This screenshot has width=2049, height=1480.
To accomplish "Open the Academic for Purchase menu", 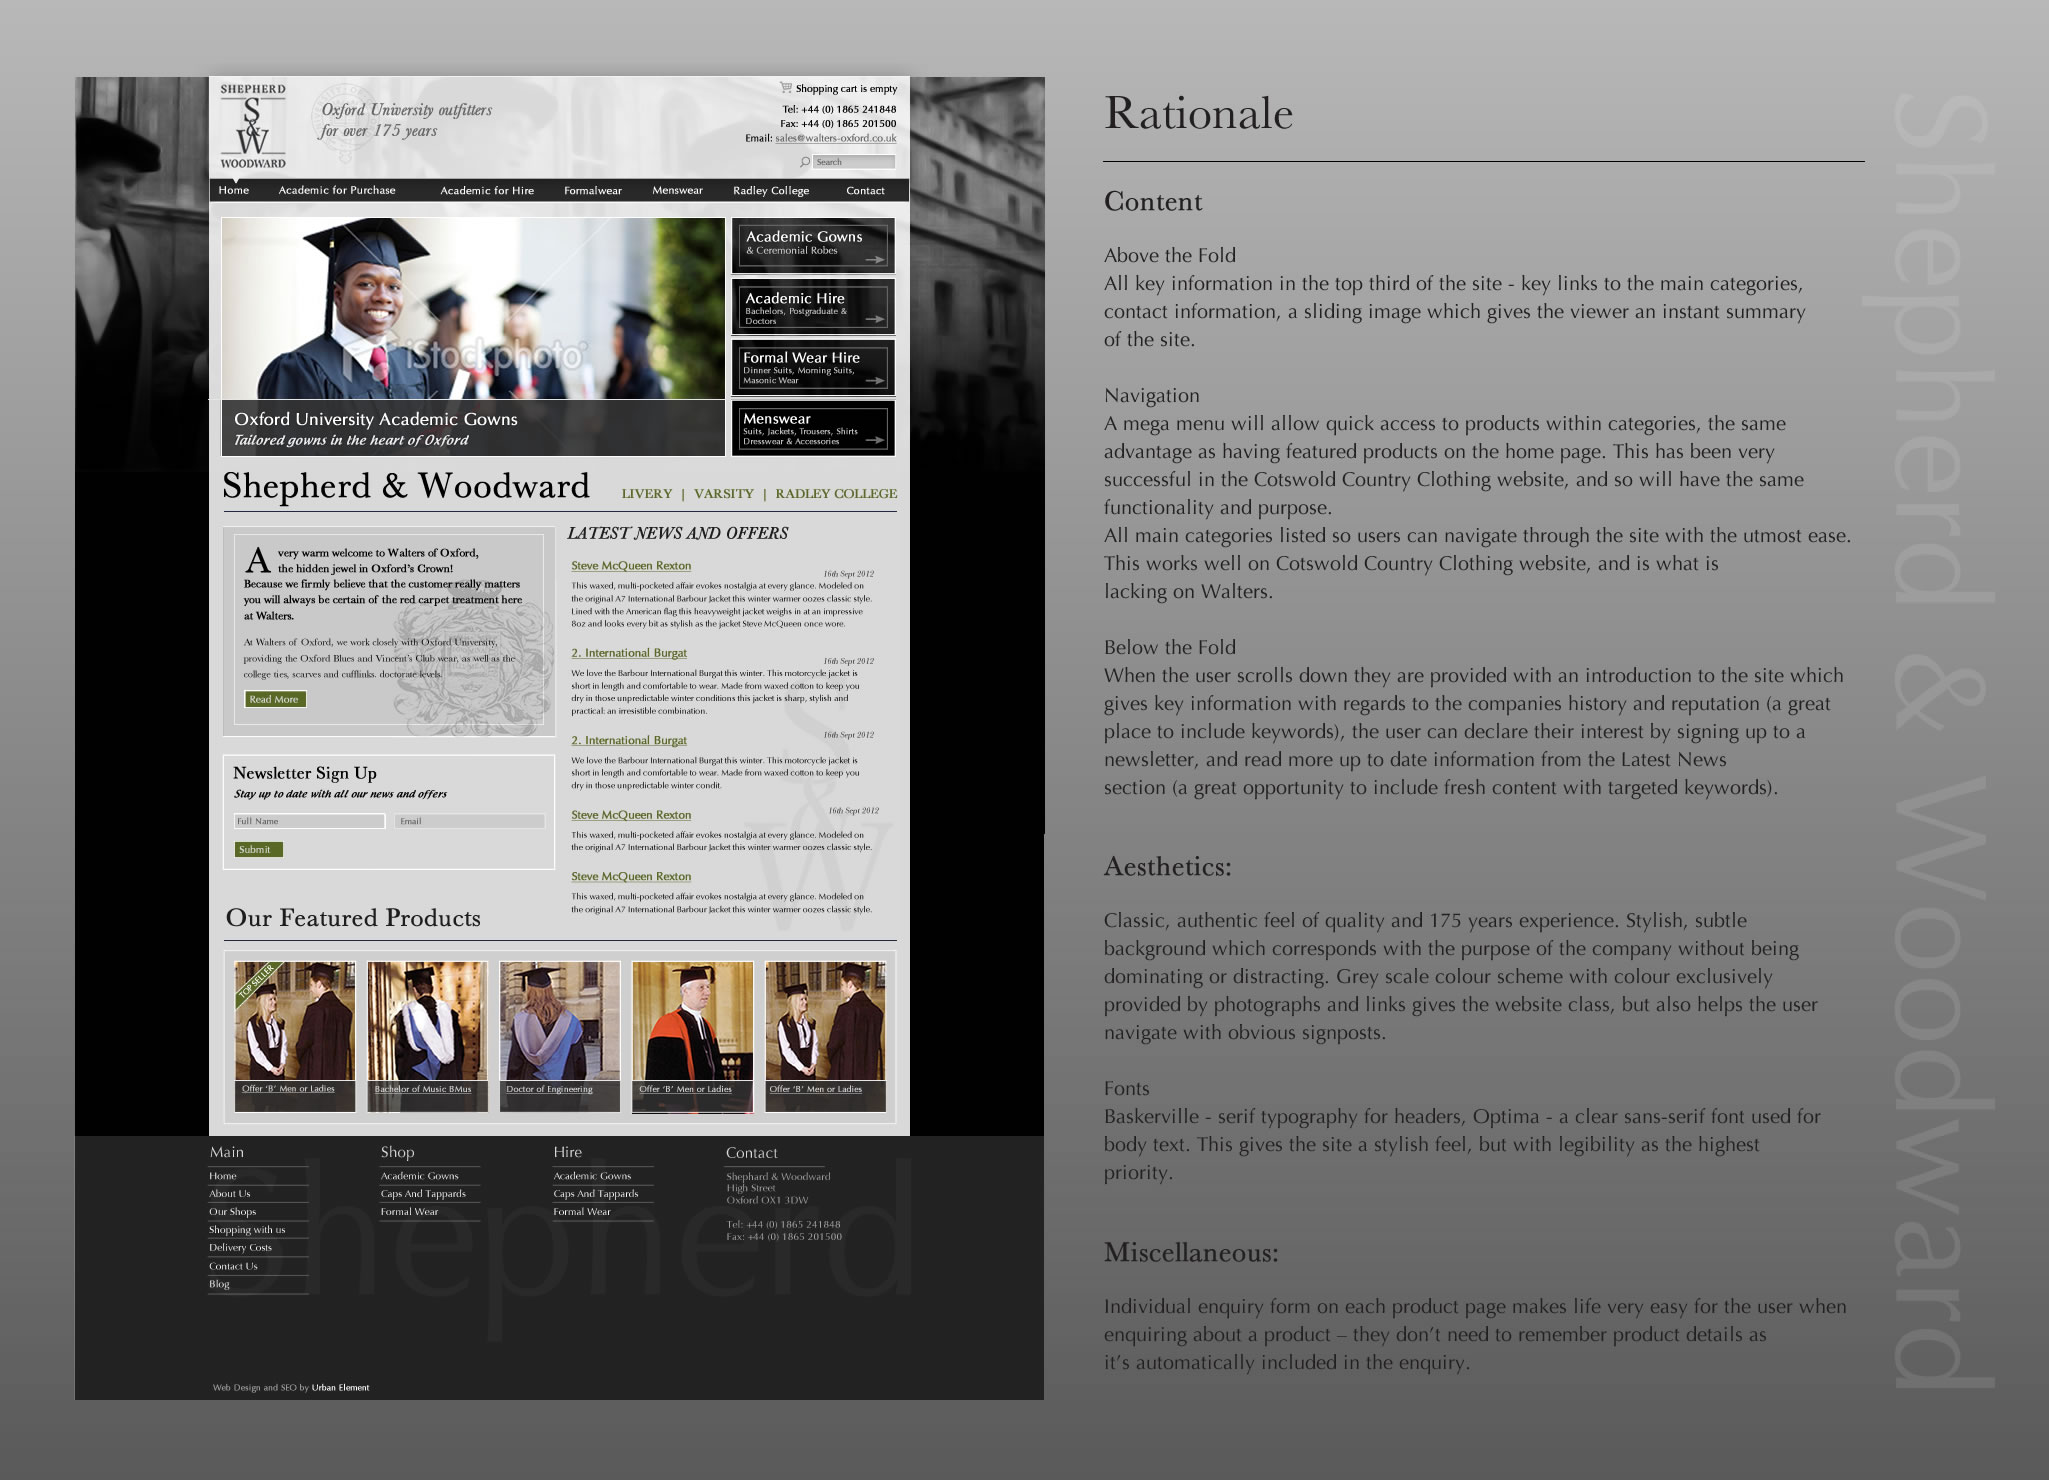I will [337, 190].
